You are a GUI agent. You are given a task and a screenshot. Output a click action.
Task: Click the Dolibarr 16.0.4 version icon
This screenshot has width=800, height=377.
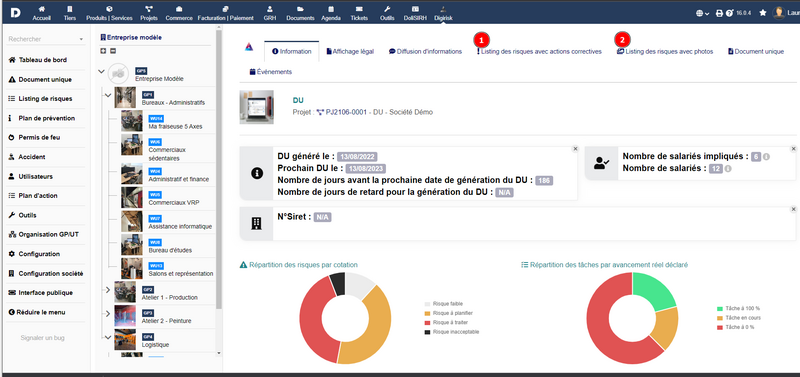coord(730,13)
